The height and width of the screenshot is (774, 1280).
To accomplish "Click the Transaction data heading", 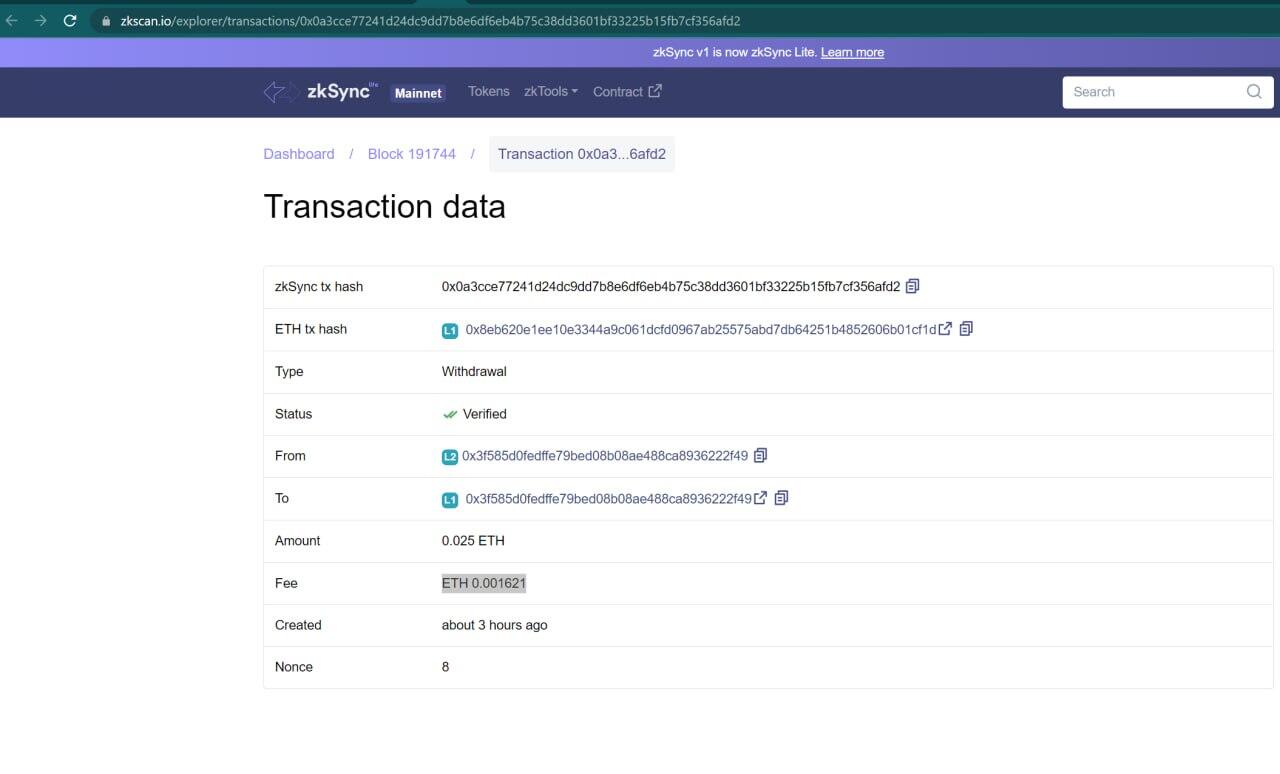I will coord(384,207).
